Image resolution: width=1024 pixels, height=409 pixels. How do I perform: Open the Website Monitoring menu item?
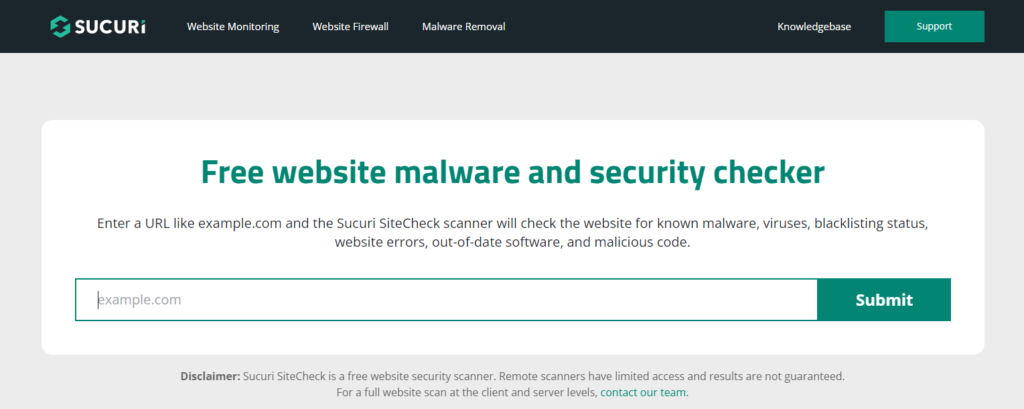(x=233, y=27)
